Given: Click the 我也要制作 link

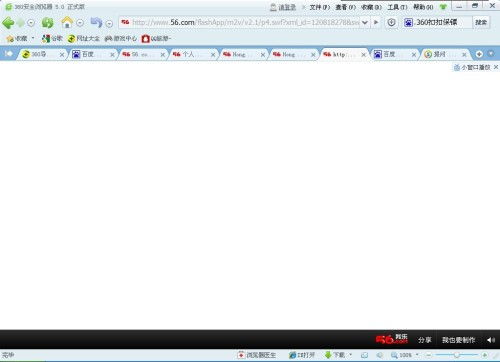Looking at the screenshot, I should (x=459, y=340).
